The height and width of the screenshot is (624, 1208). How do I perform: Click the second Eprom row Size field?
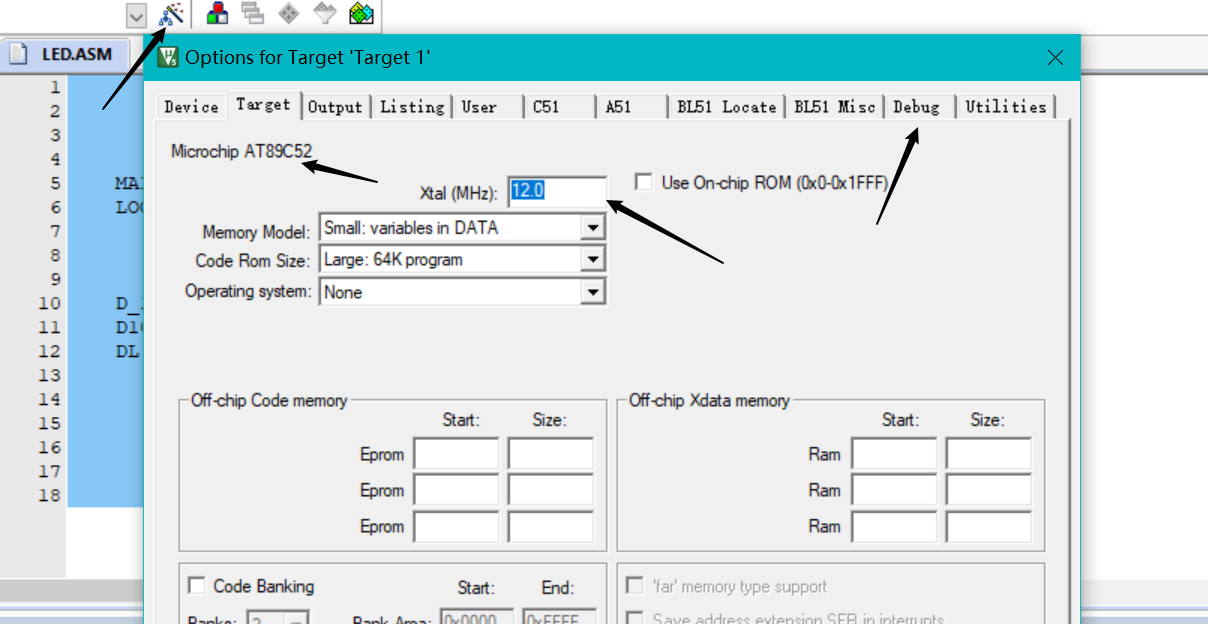pos(550,490)
